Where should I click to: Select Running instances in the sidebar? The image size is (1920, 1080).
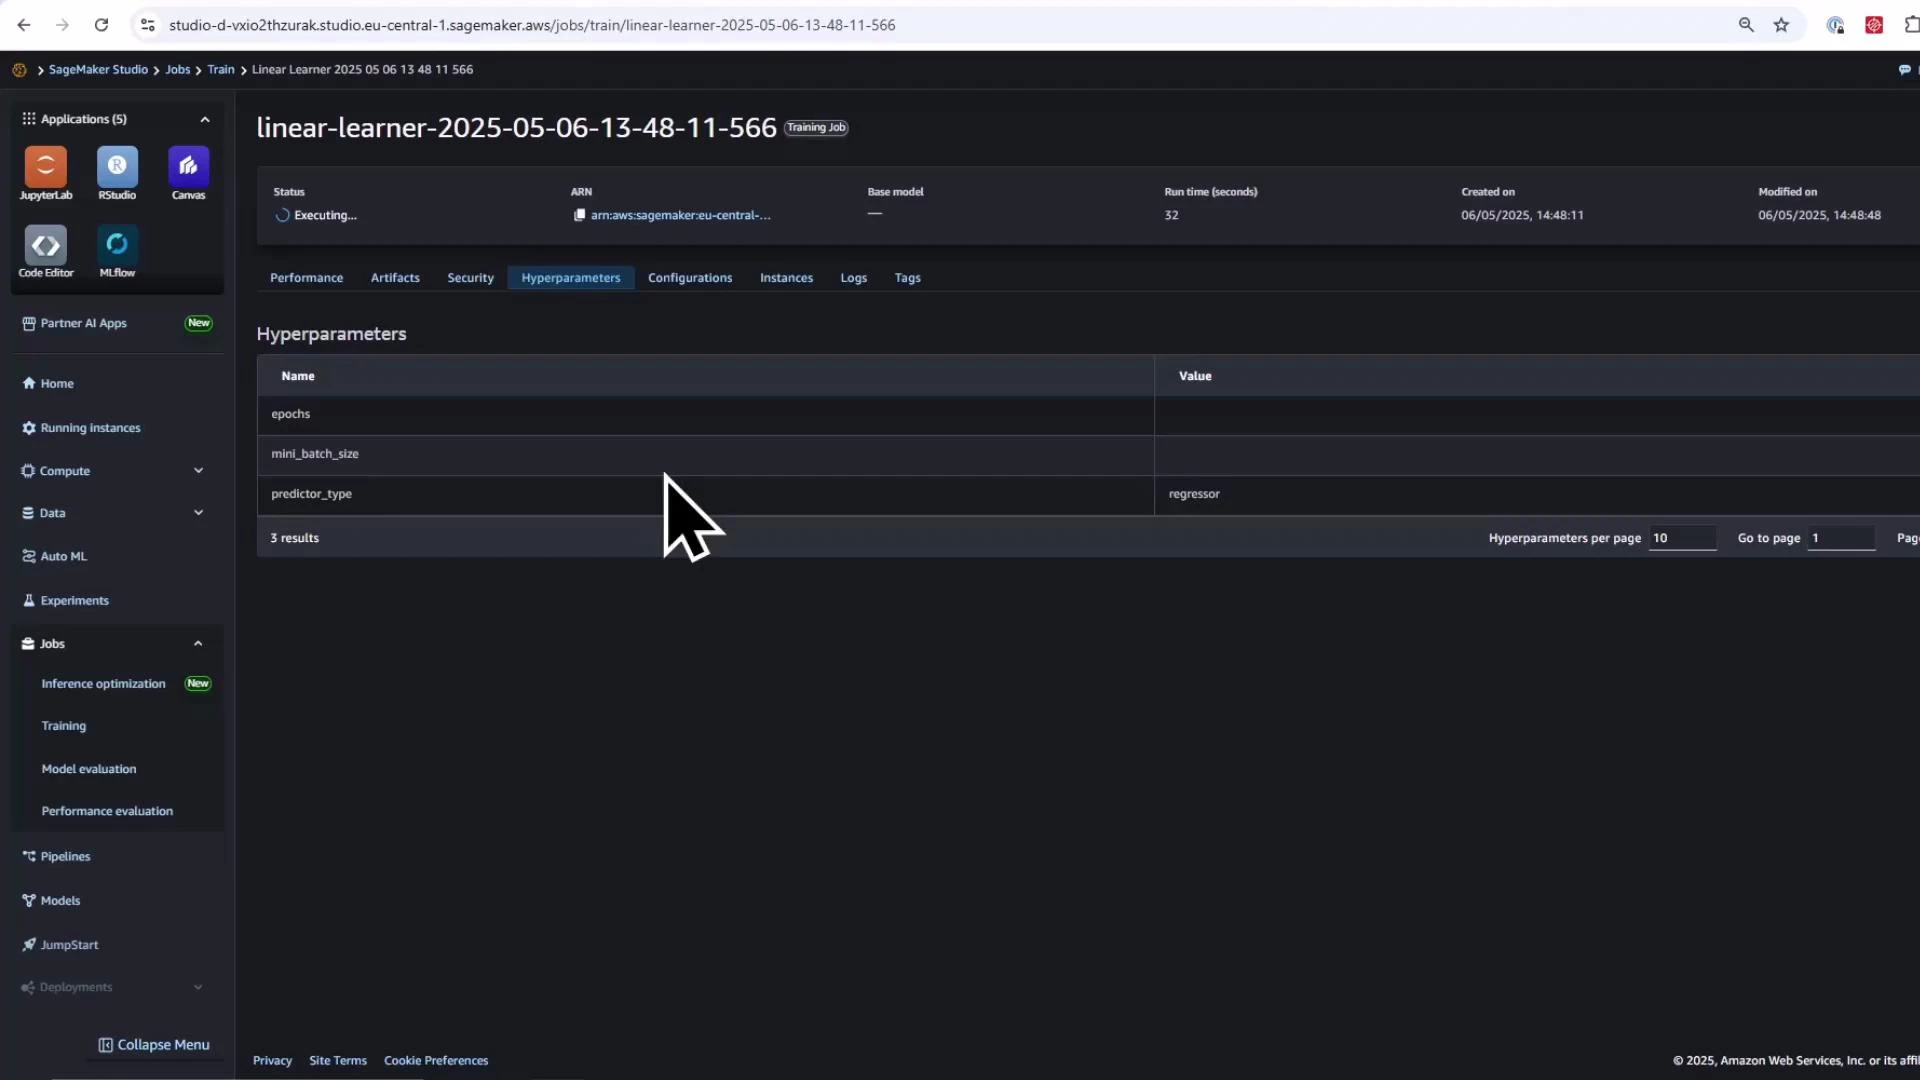tap(91, 427)
